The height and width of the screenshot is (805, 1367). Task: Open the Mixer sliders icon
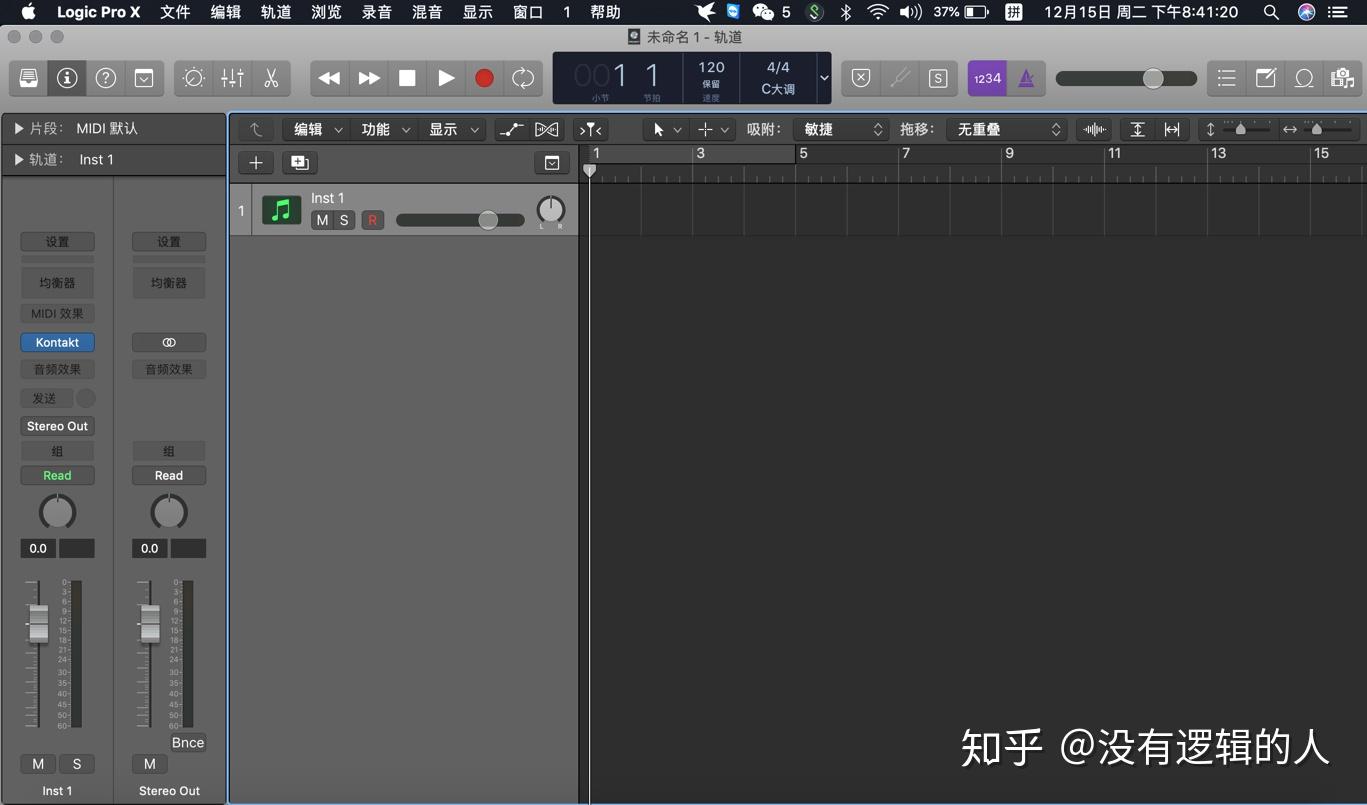coord(232,78)
